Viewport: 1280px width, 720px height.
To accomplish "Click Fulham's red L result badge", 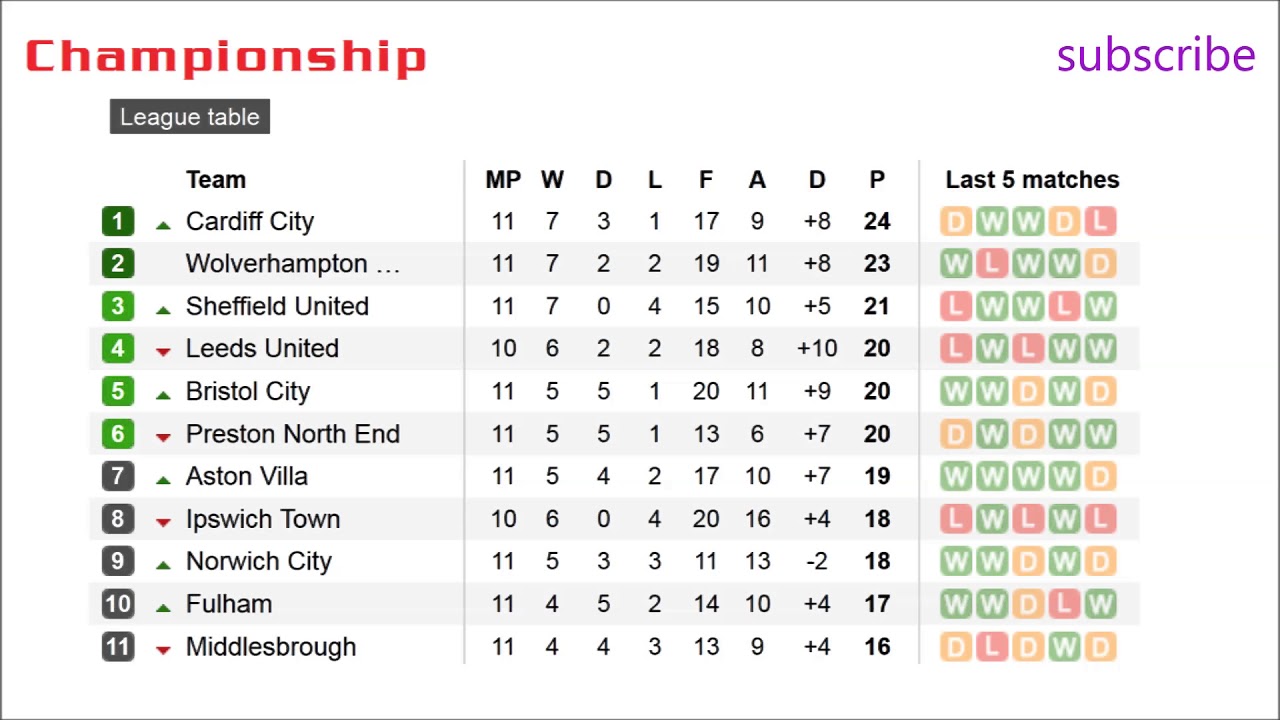I will click(x=1064, y=604).
